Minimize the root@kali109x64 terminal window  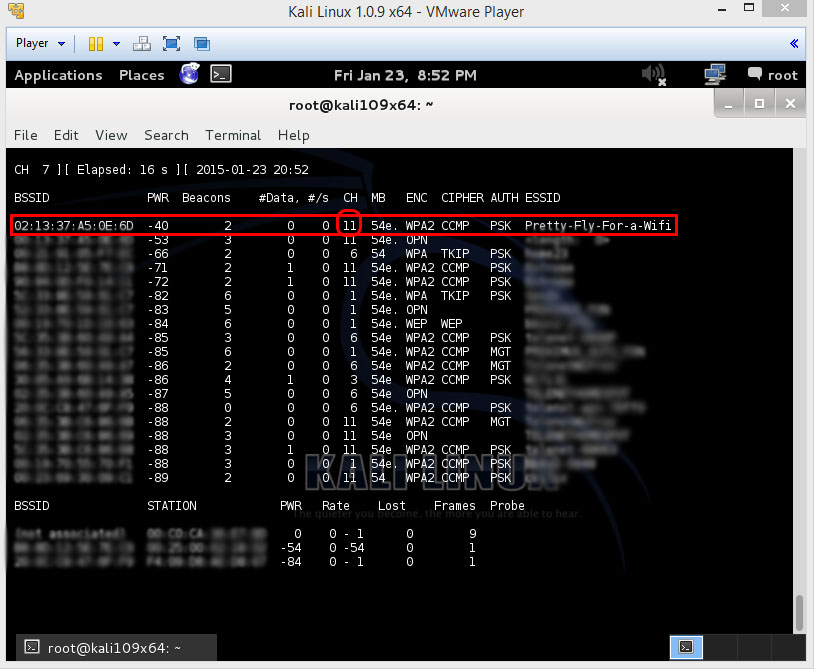728,105
